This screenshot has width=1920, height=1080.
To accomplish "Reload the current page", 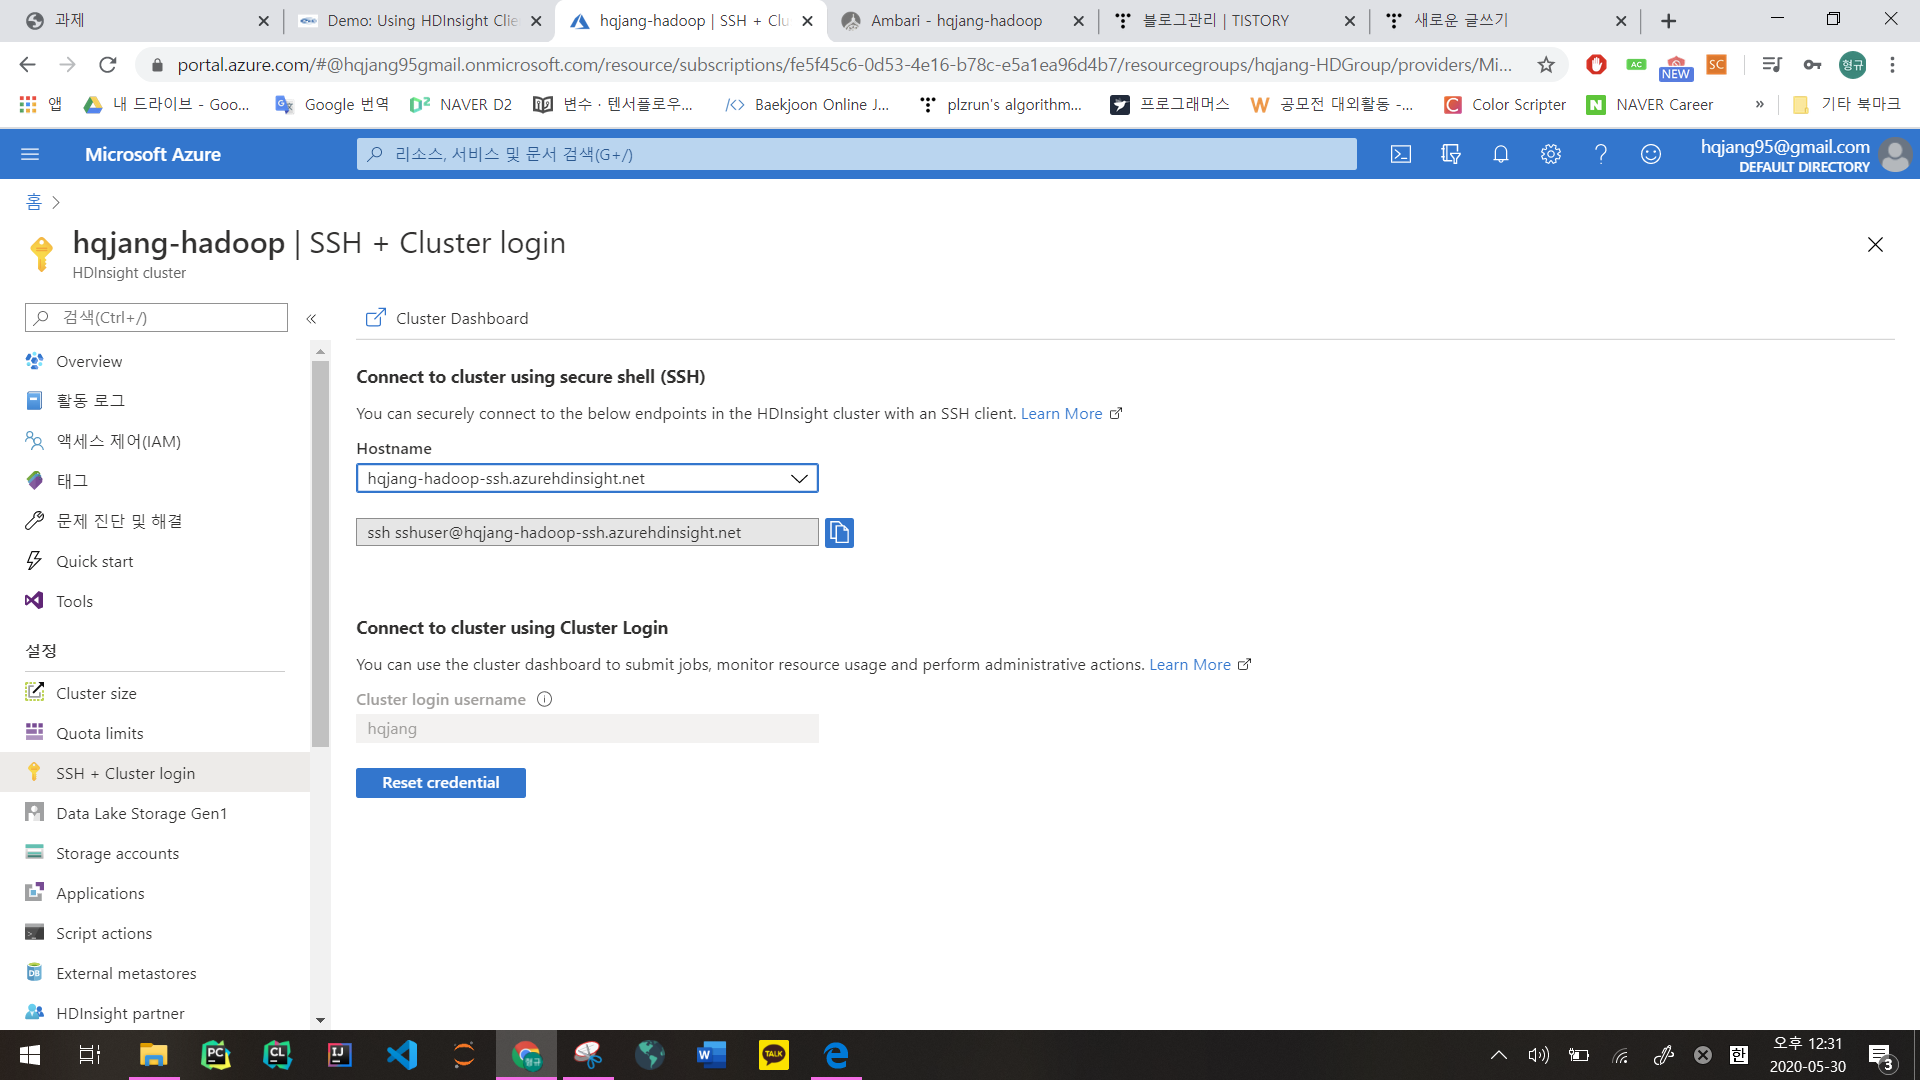I will coord(108,65).
